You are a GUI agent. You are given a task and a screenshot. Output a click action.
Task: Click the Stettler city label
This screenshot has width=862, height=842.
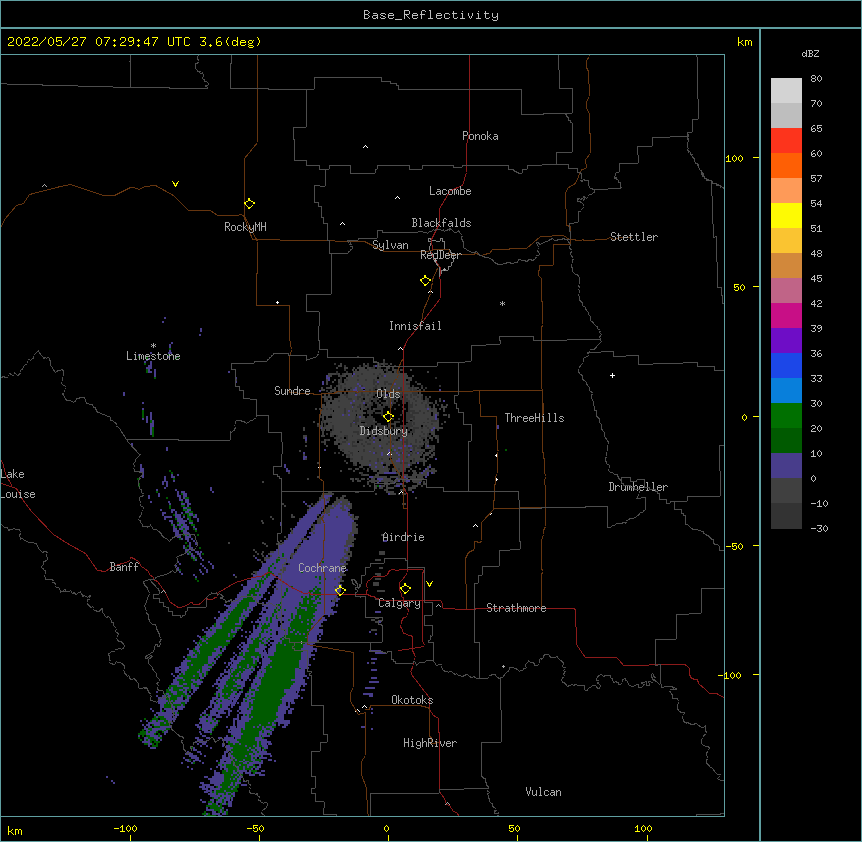[634, 237]
